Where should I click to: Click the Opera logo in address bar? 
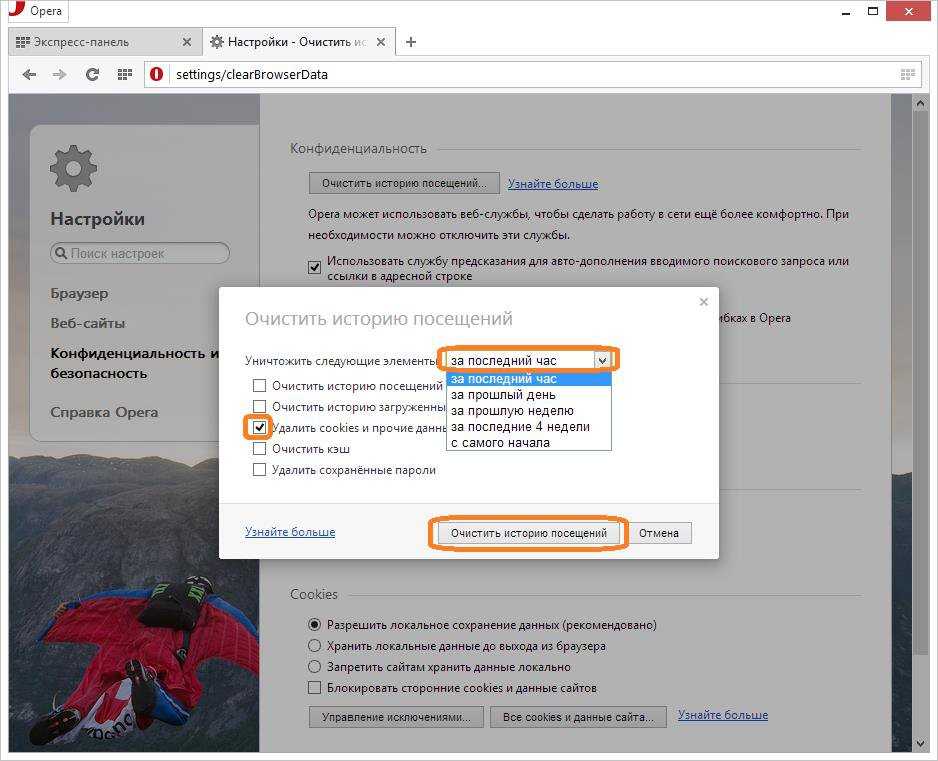pos(156,74)
